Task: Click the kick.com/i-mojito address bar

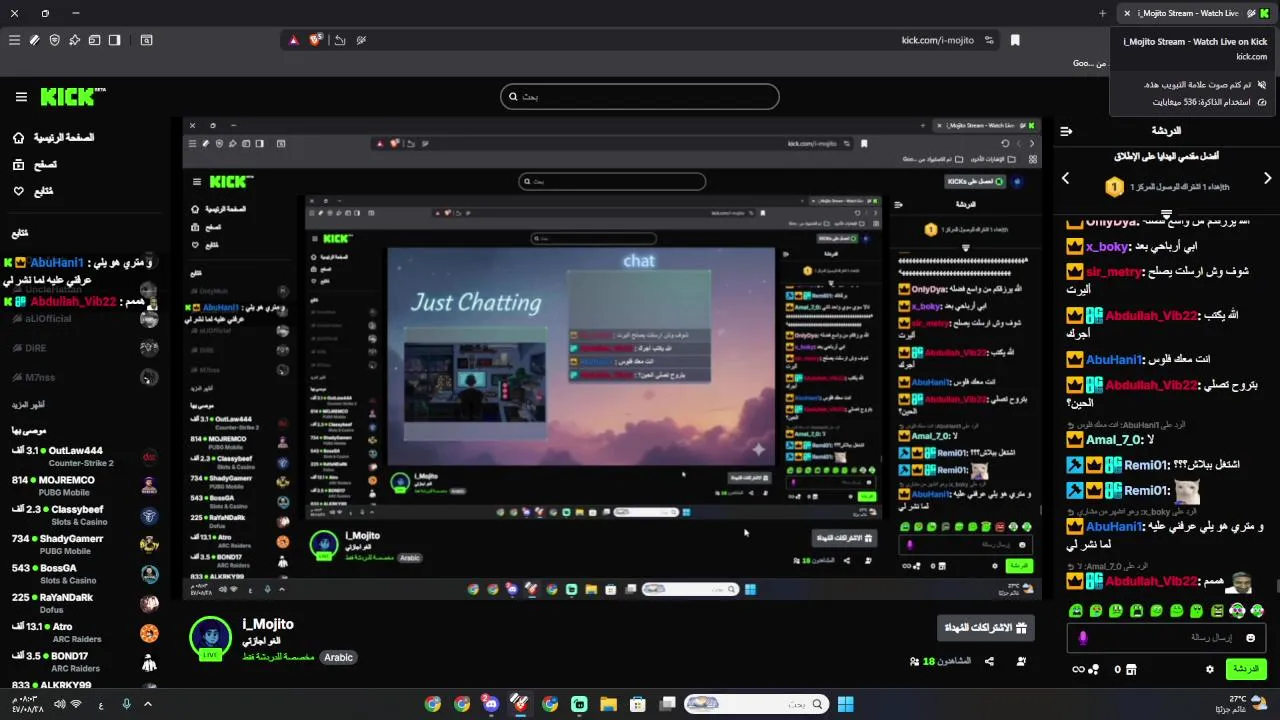Action: [640, 40]
